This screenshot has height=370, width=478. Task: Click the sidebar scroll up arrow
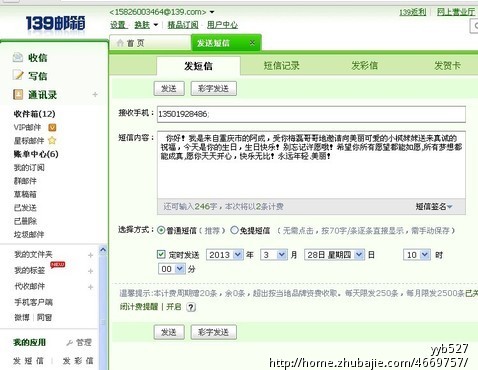point(103,249)
